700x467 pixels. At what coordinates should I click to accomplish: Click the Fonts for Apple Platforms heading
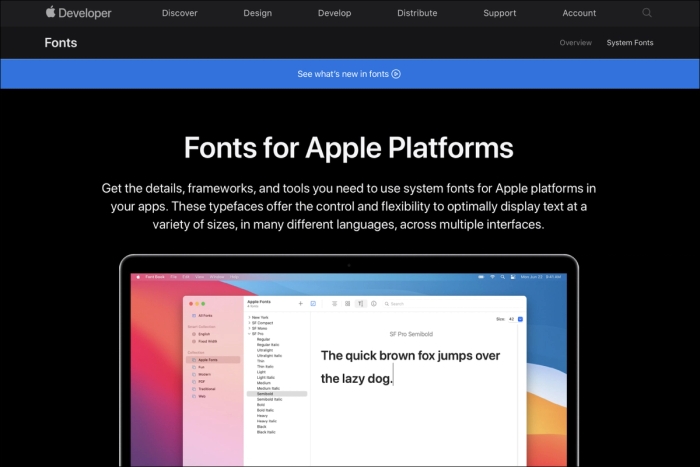point(349,147)
